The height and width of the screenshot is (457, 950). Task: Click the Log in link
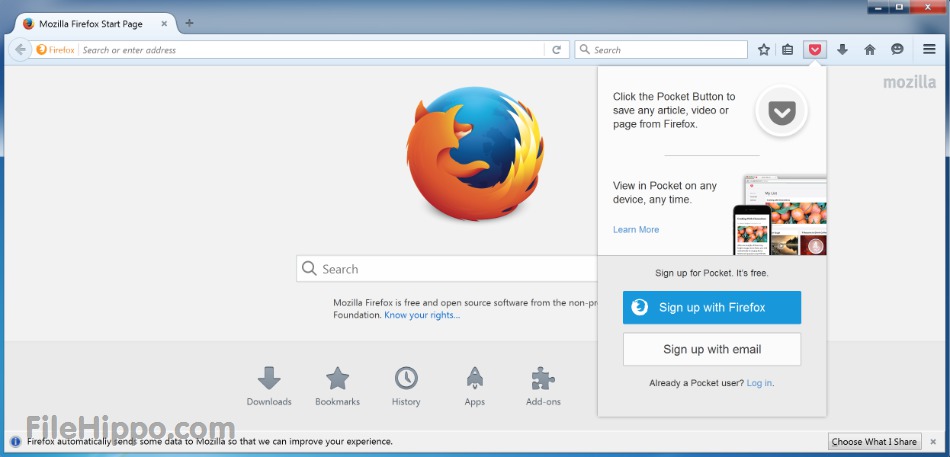759,383
